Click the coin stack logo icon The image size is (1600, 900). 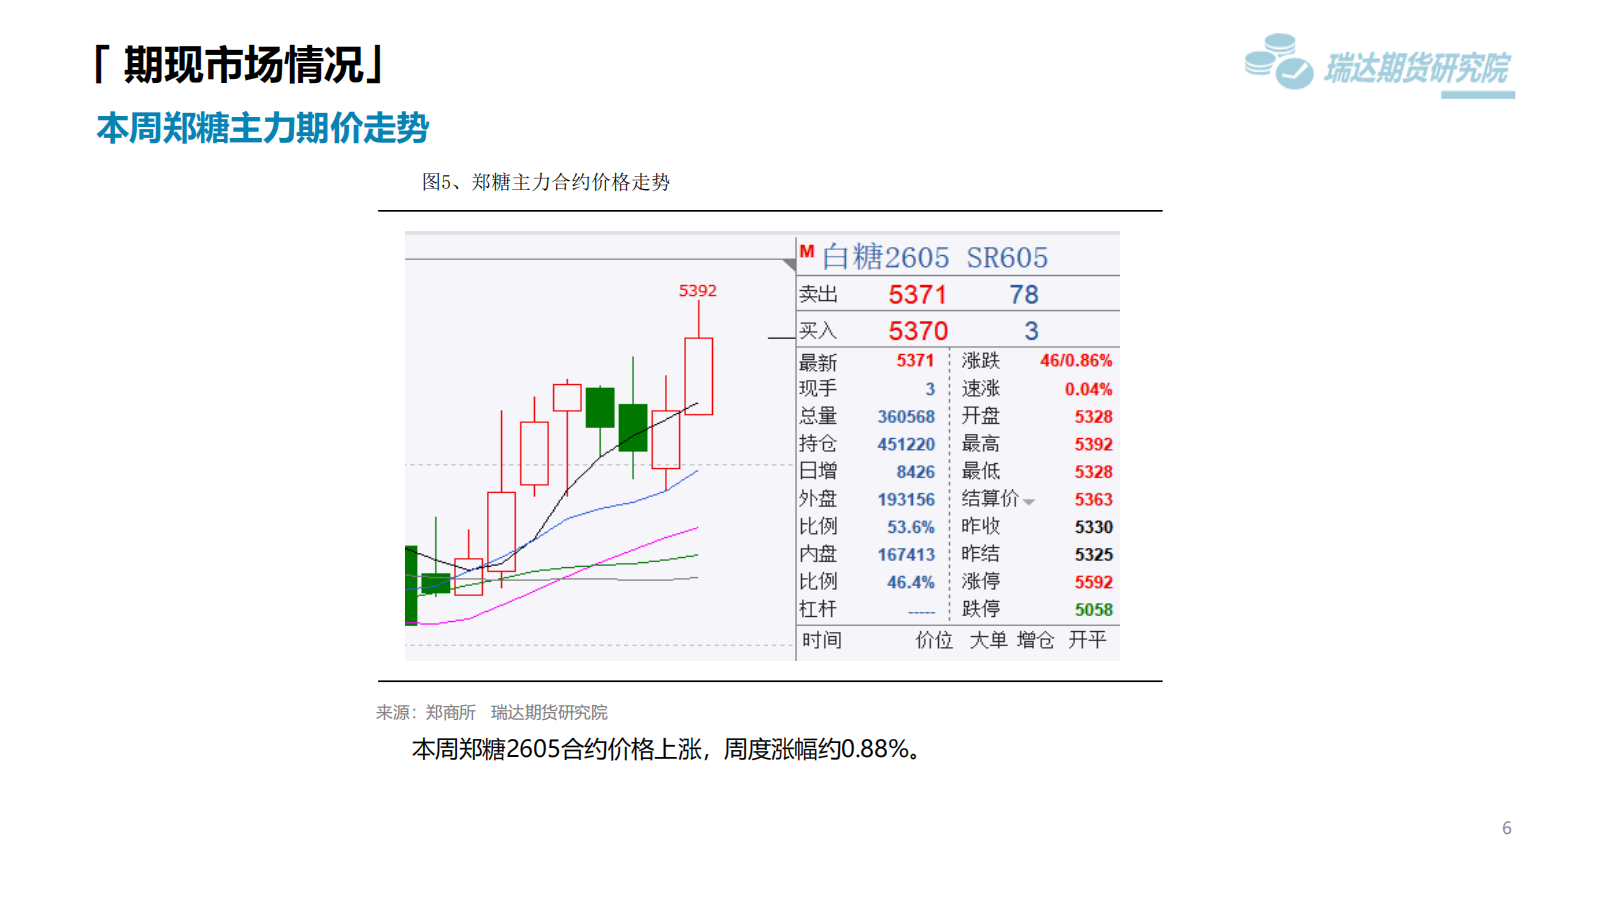tap(1278, 61)
